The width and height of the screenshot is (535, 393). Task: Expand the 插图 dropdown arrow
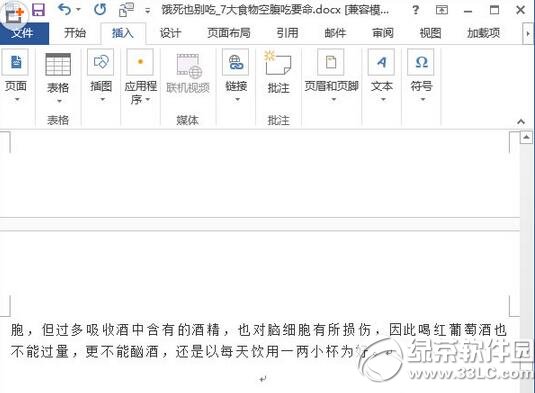coord(102,100)
